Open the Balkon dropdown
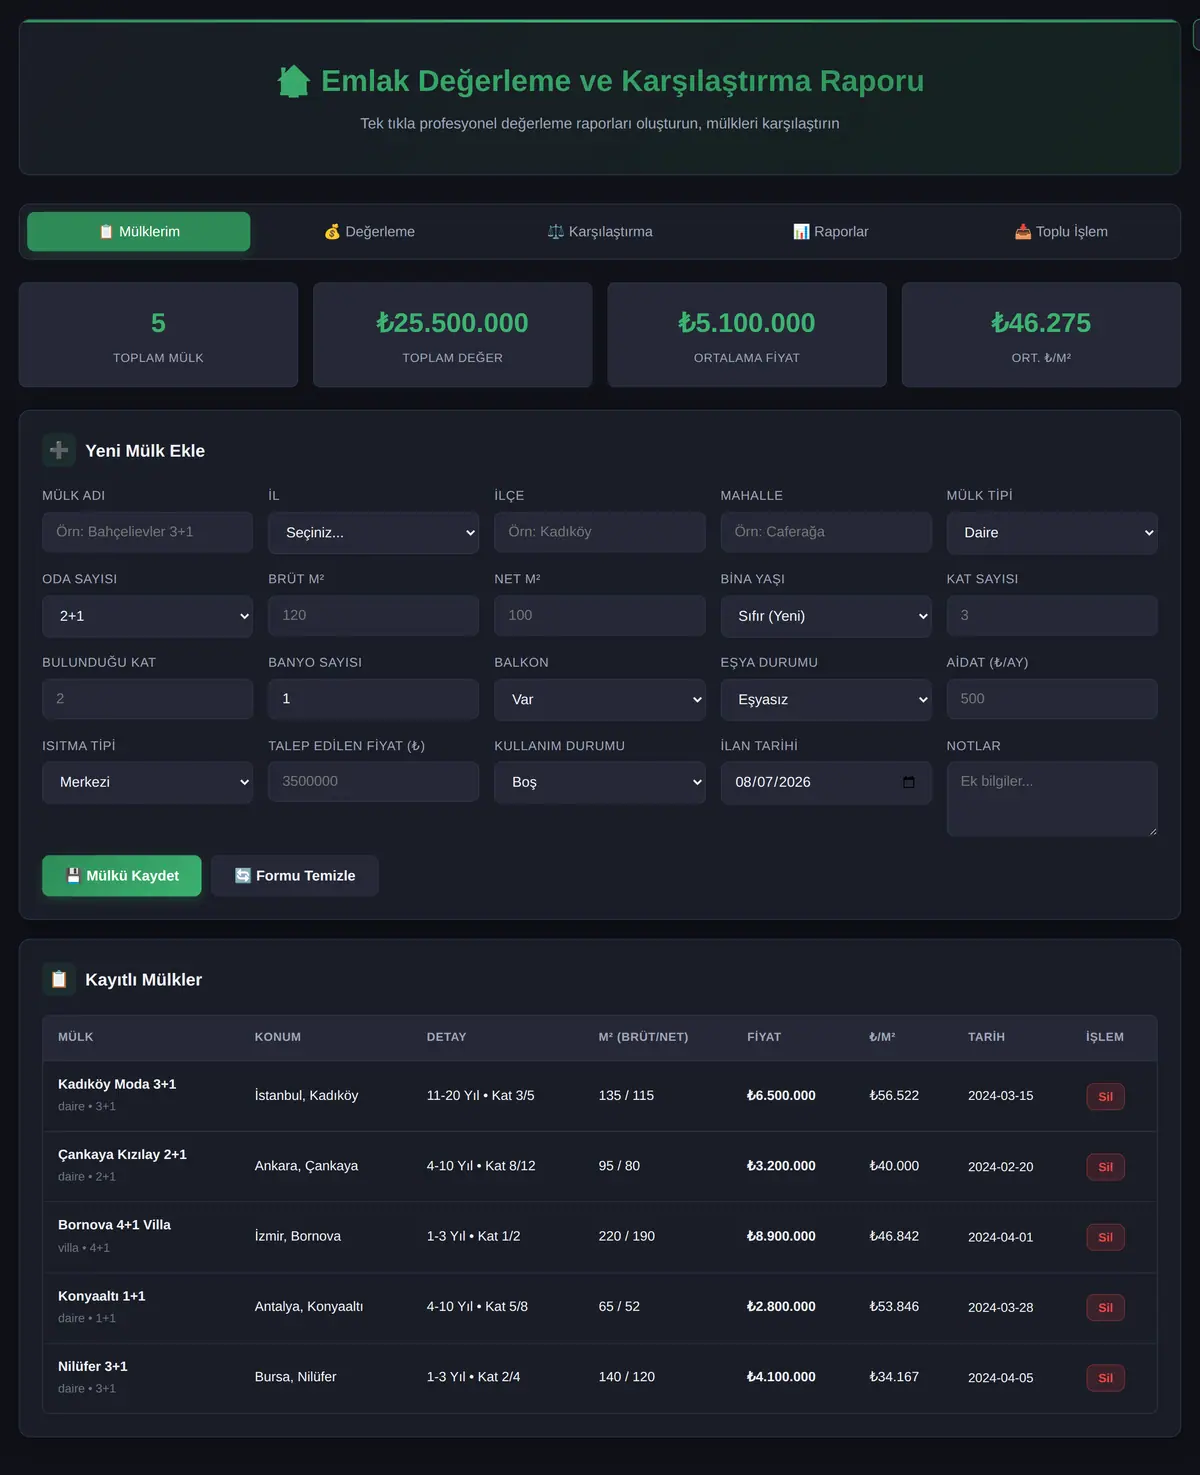The height and width of the screenshot is (1475, 1200). coord(600,700)
